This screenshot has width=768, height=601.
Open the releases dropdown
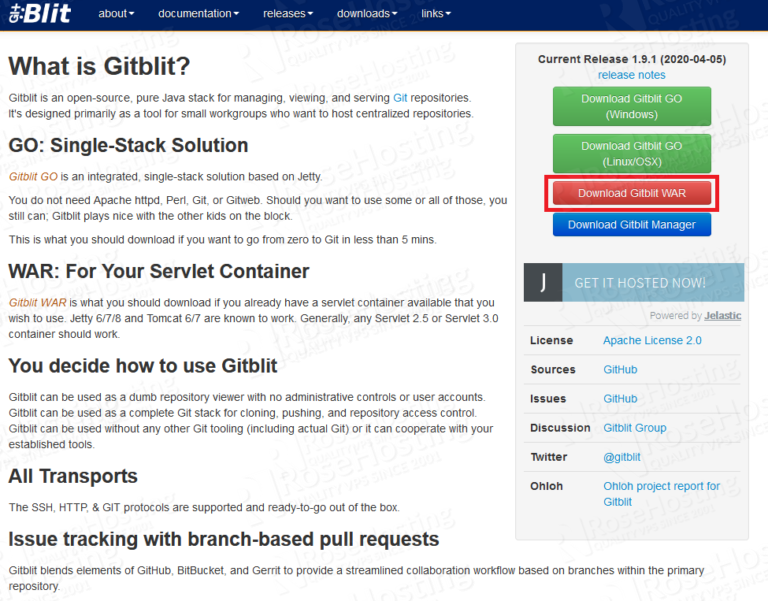(x=288, y=14)
